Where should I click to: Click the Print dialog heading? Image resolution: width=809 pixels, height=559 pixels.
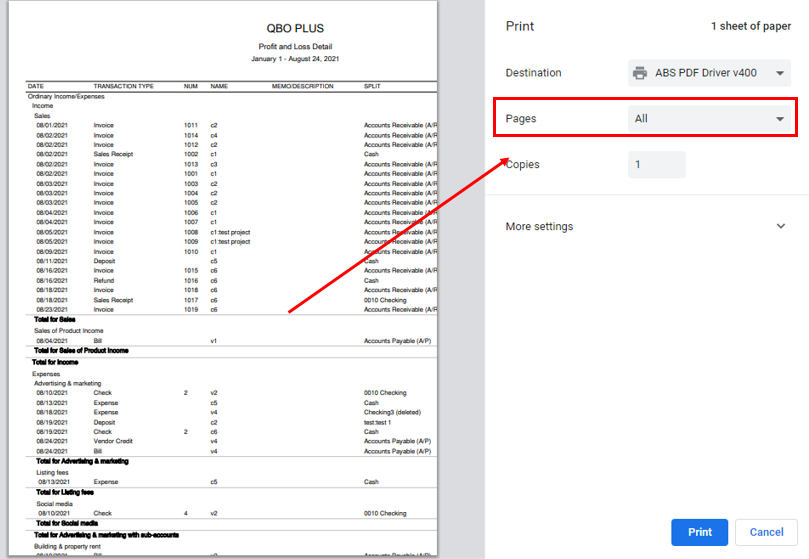pos(520,26)
